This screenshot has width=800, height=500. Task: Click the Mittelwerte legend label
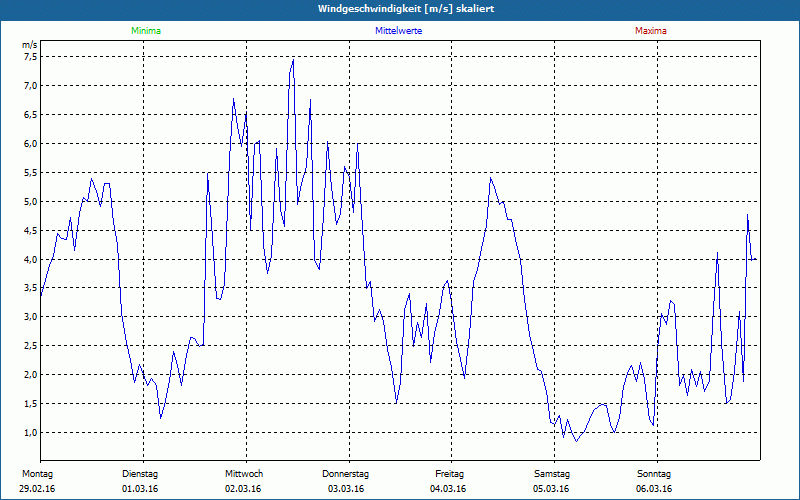[x=398, y=31]
